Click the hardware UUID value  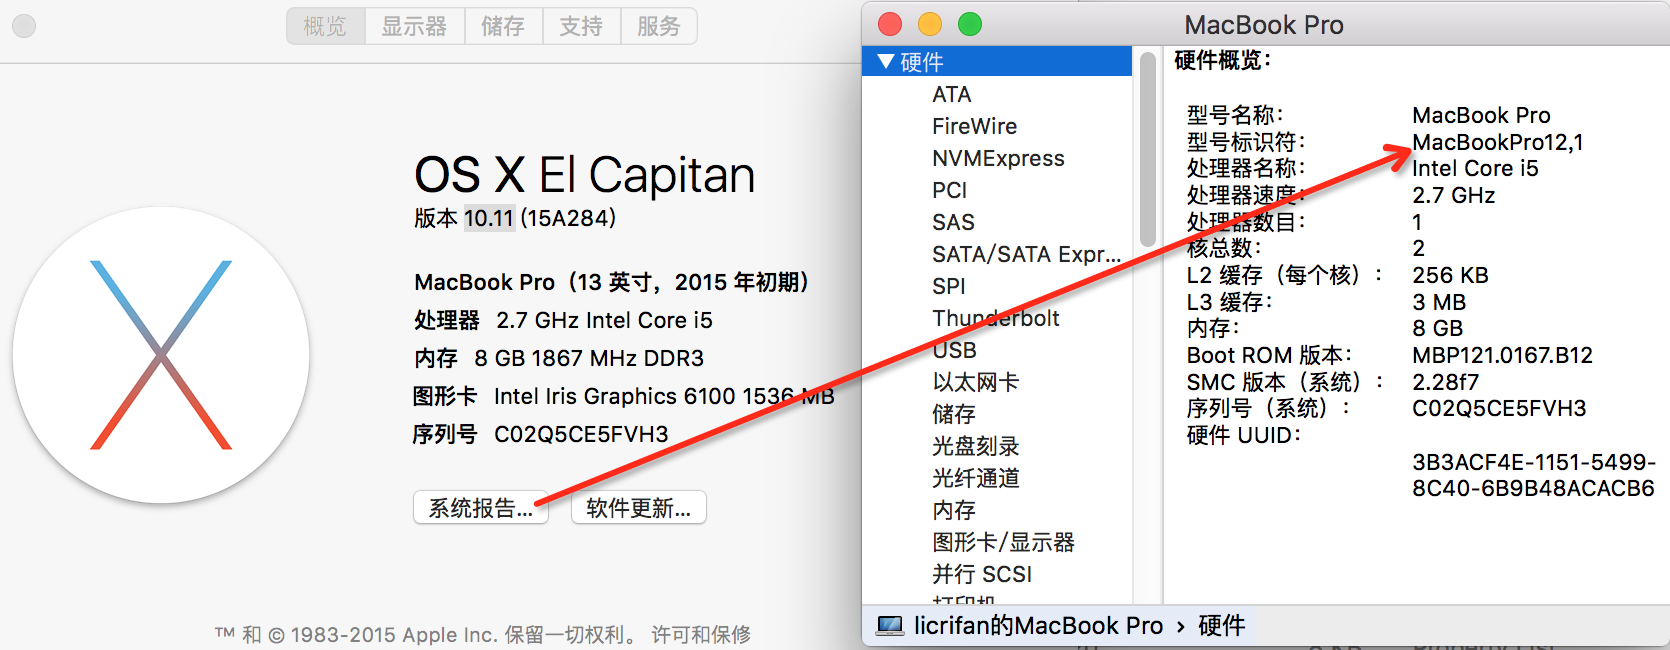coord(1533,475)
